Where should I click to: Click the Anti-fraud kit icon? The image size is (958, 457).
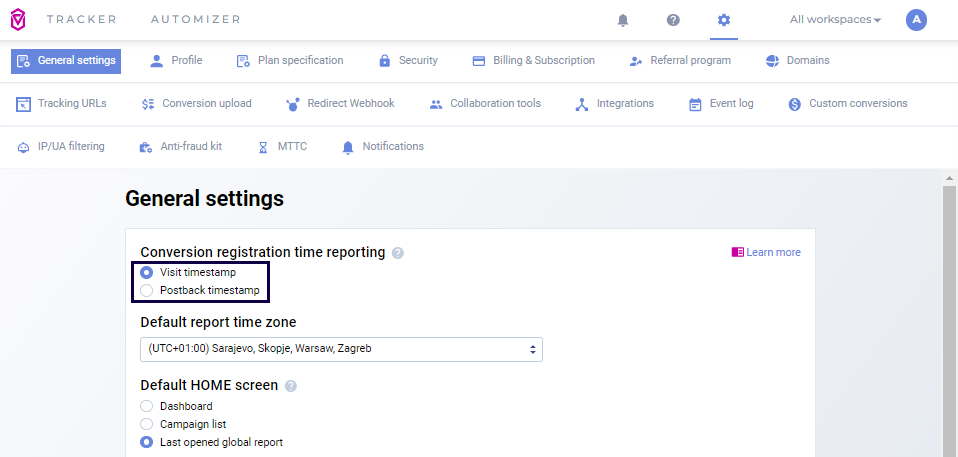point(145,147)
